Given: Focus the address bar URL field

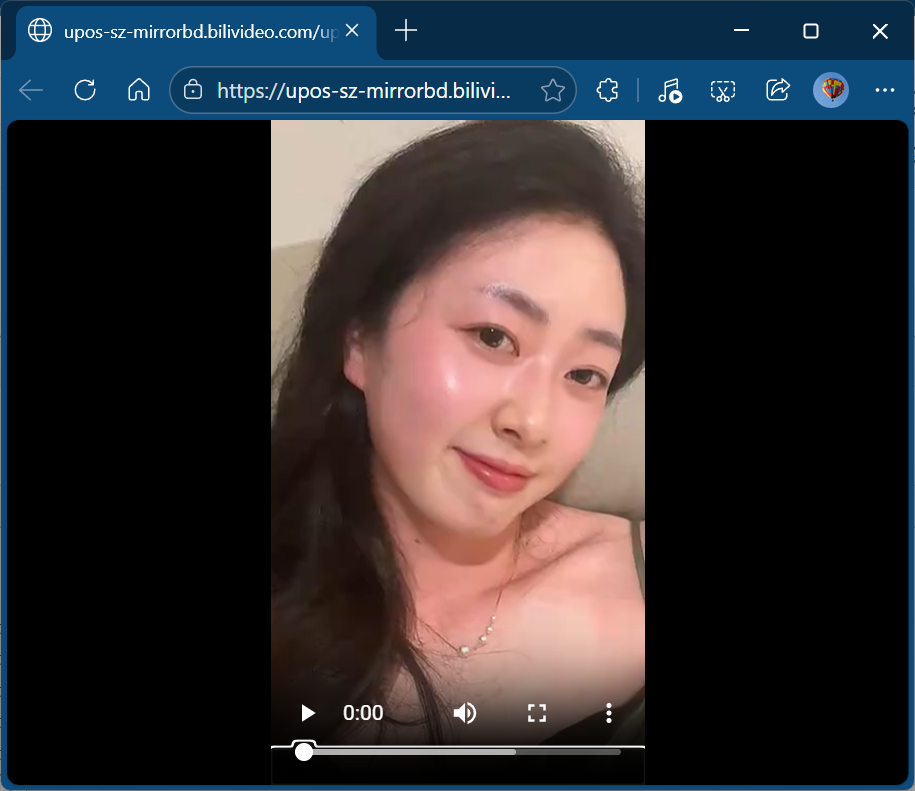Looking at the screenshot, I should pyautogui.click(x=364, y=91).
